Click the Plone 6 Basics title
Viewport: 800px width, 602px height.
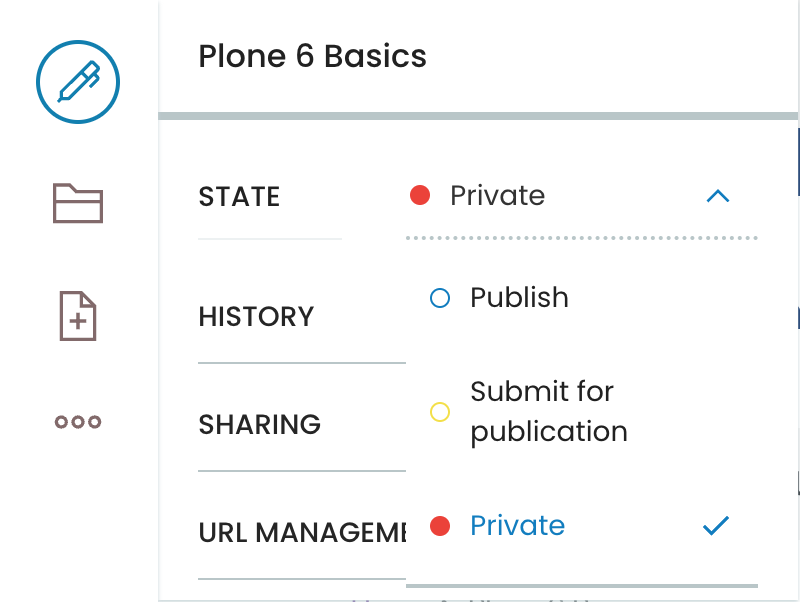pos(312,56)
